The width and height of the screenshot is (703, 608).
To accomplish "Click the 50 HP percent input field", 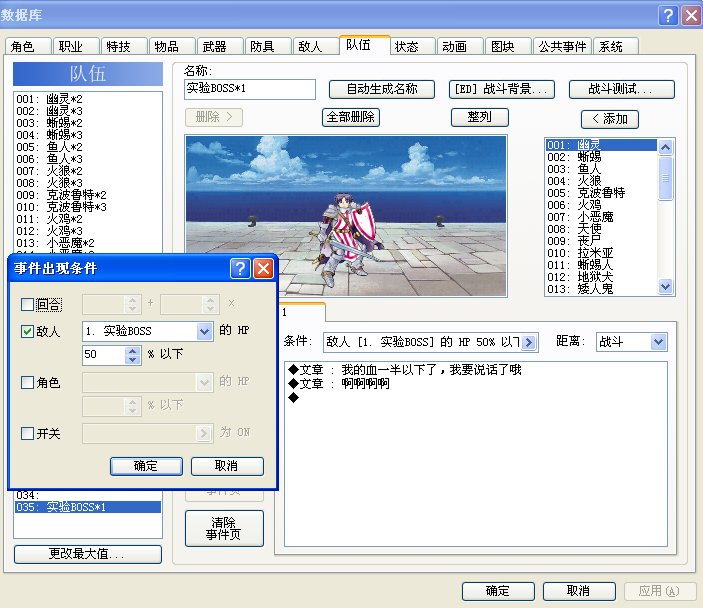I will tap(104, 355).
